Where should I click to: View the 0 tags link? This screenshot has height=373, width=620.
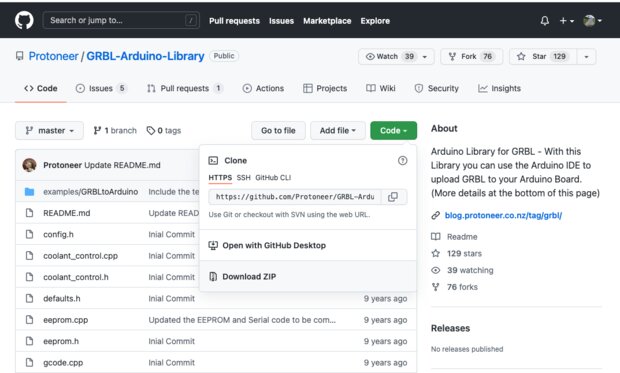[164, 131]
